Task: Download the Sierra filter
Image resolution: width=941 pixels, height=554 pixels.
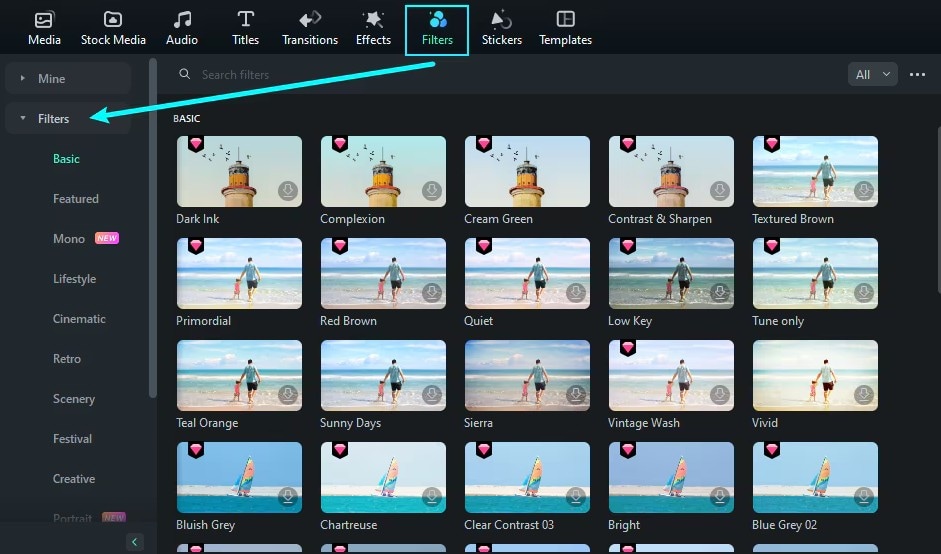Action: (576, 395)
